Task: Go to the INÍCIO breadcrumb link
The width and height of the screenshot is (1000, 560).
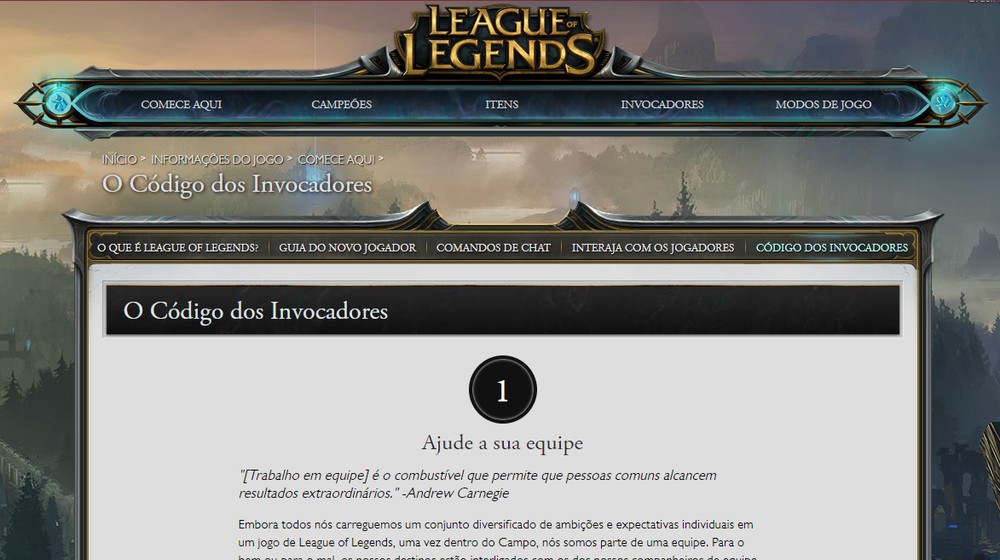Action: [119, 159]
